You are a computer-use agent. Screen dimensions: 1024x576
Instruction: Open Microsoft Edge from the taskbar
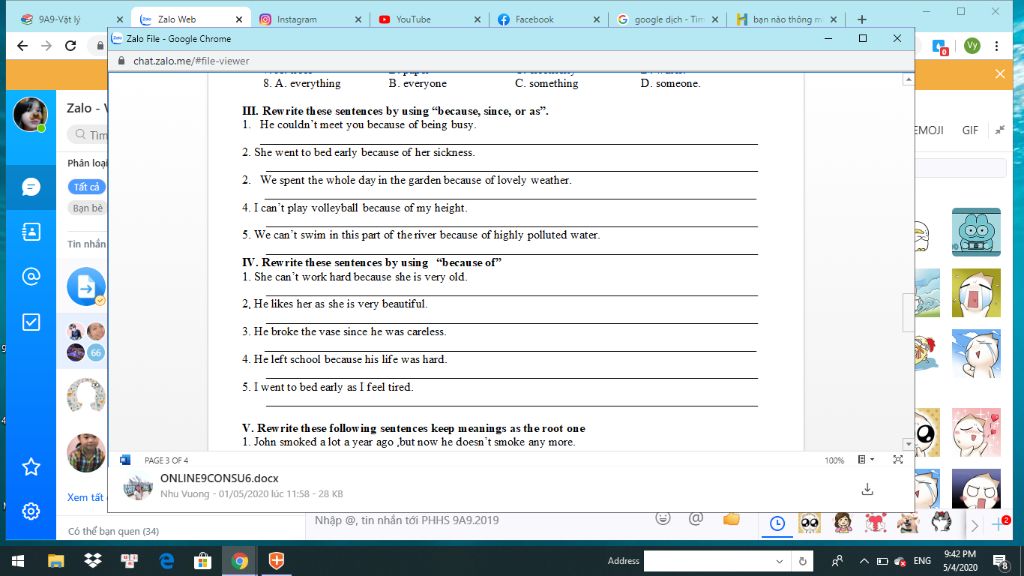pyautogui.click(x=167, y=561)
